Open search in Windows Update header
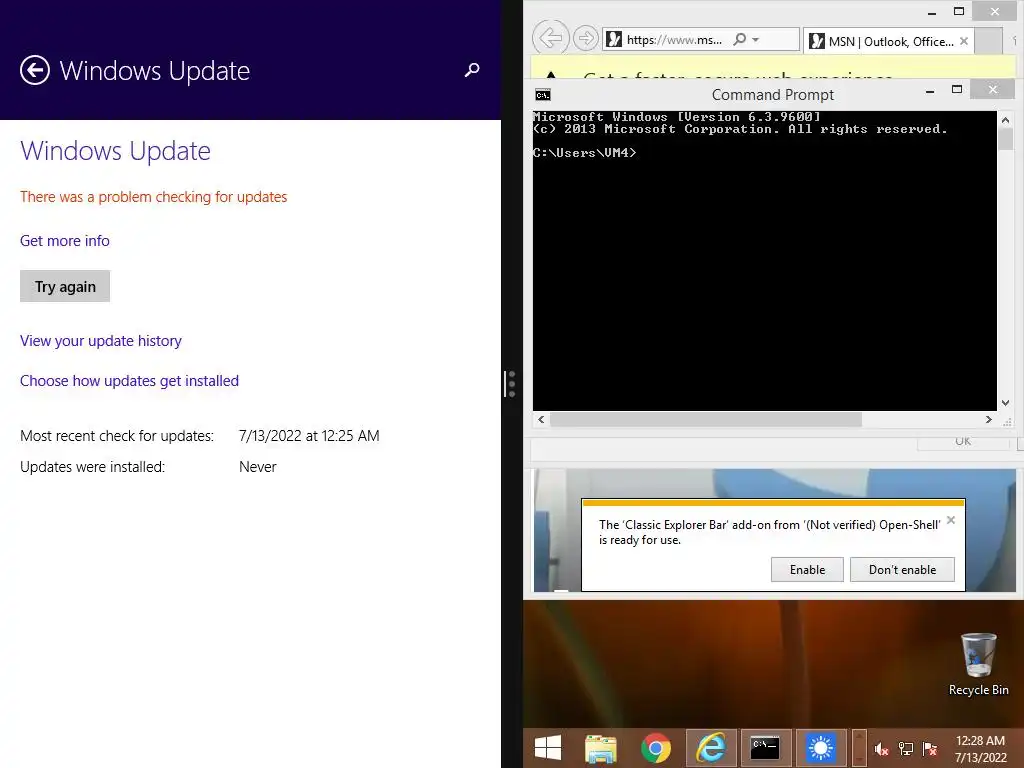The height and width of the screenshot is (768, 1024). tap(472, 70)
